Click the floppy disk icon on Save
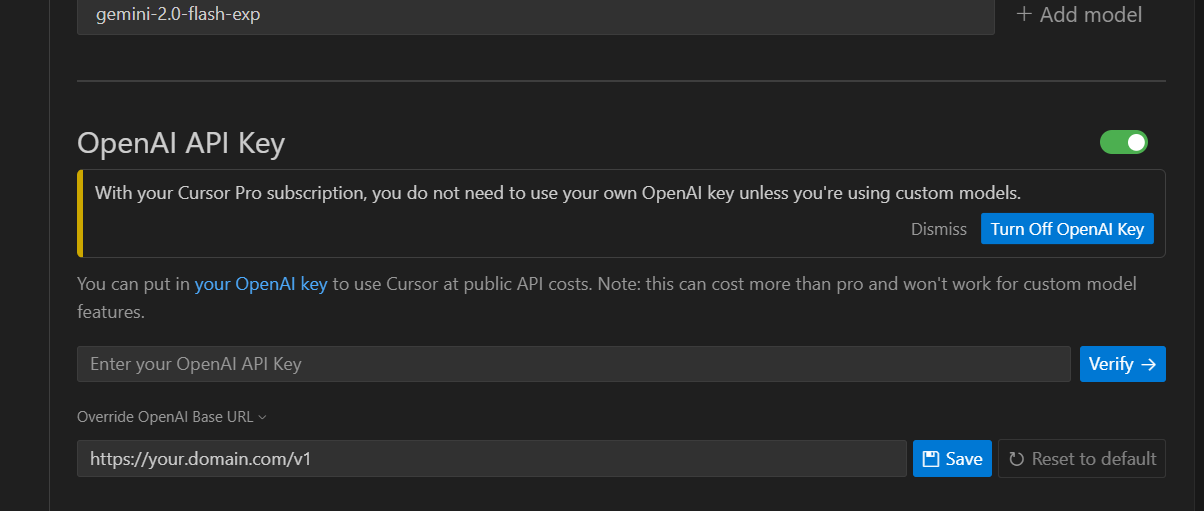 [930, 459]
